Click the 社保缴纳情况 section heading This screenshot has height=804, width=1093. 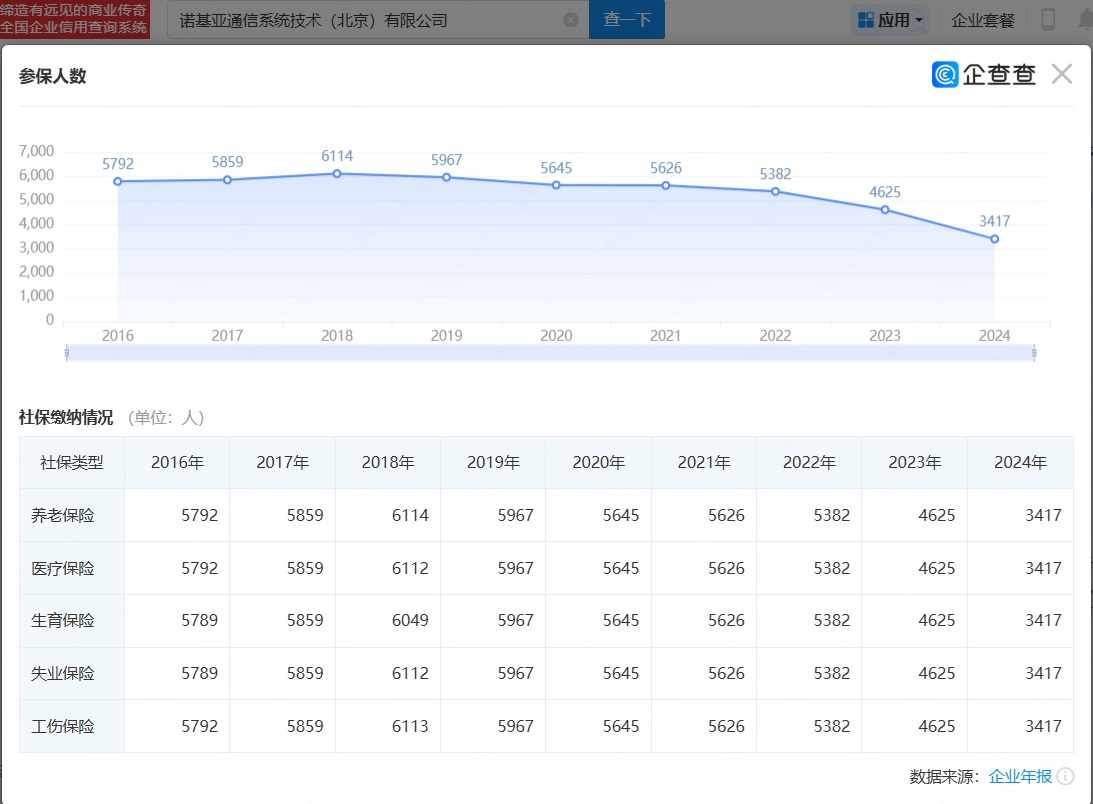[66, 417]
